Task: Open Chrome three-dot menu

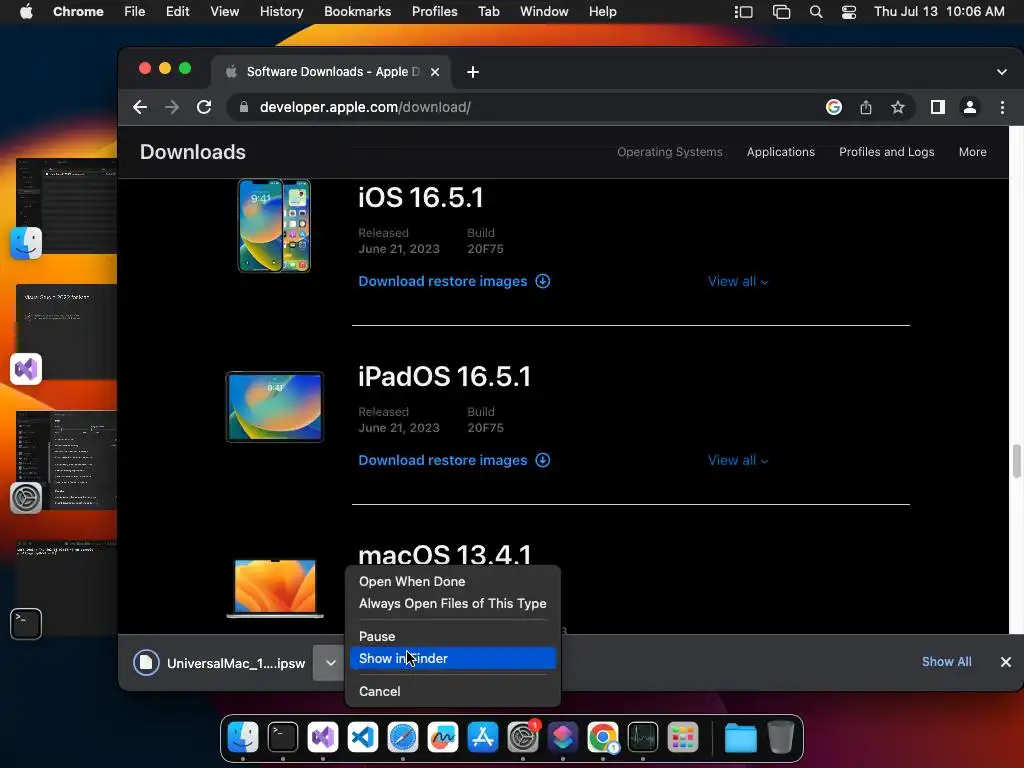Action: point(1002,107)
